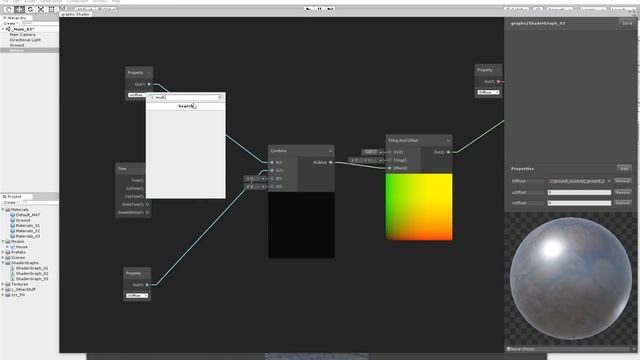The width and height of the screenshot is (640, 360).
Task: Select the Rect Transform tool in toolbar
Action: tap(51, 9)
